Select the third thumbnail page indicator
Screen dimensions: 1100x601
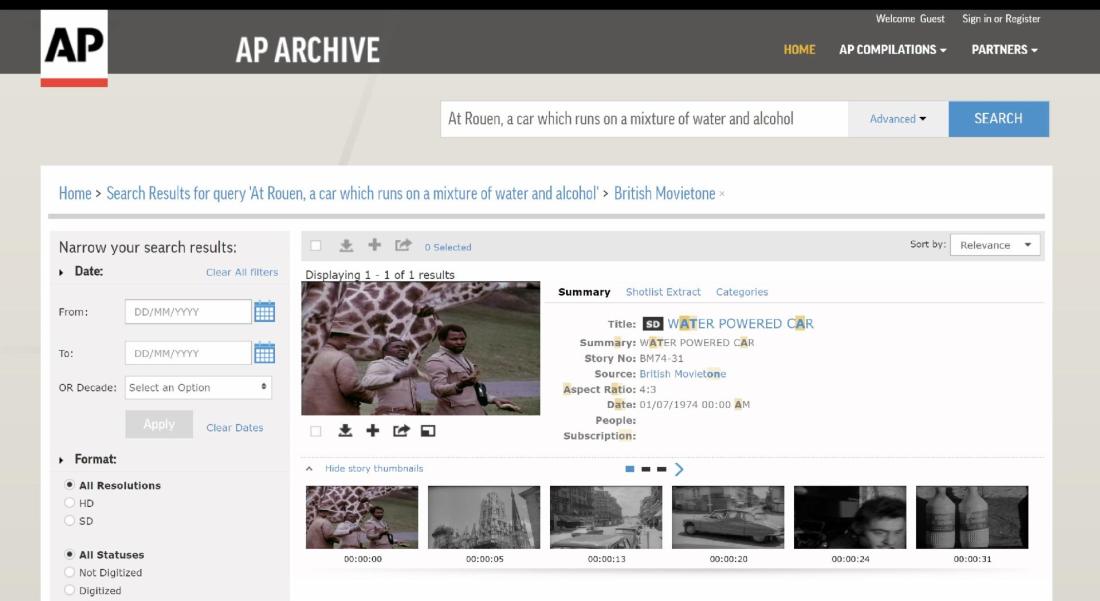pos(661,469)
